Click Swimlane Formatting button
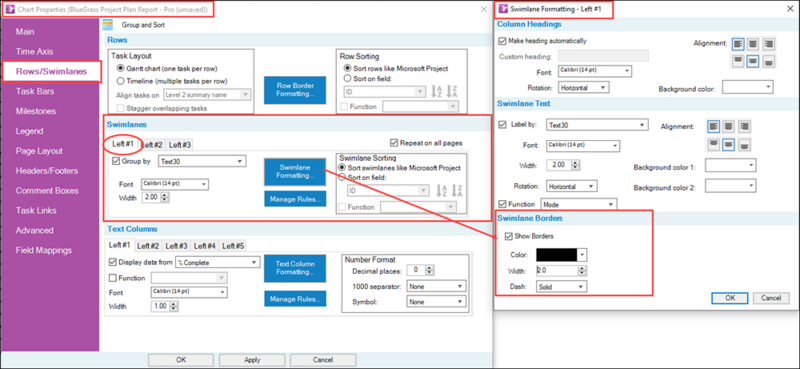Image resolution: width=800 pixels, height=369 pixels. pyautogui.click(x=295, y=171)
